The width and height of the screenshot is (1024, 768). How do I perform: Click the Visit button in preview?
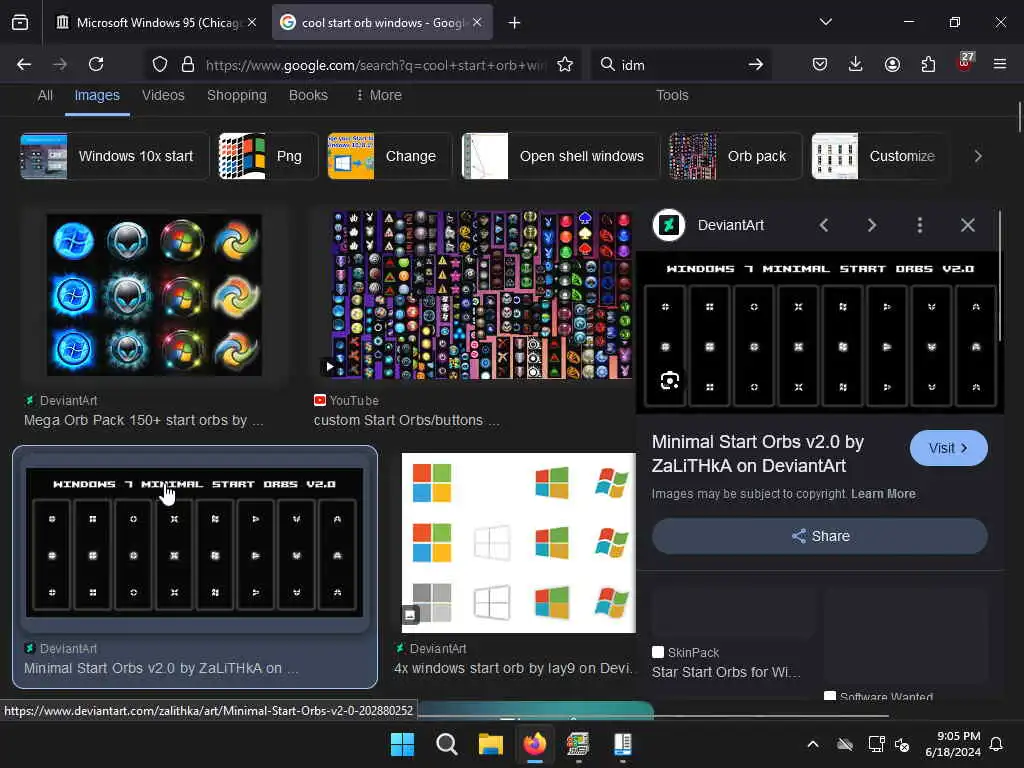tap(948, 448)
